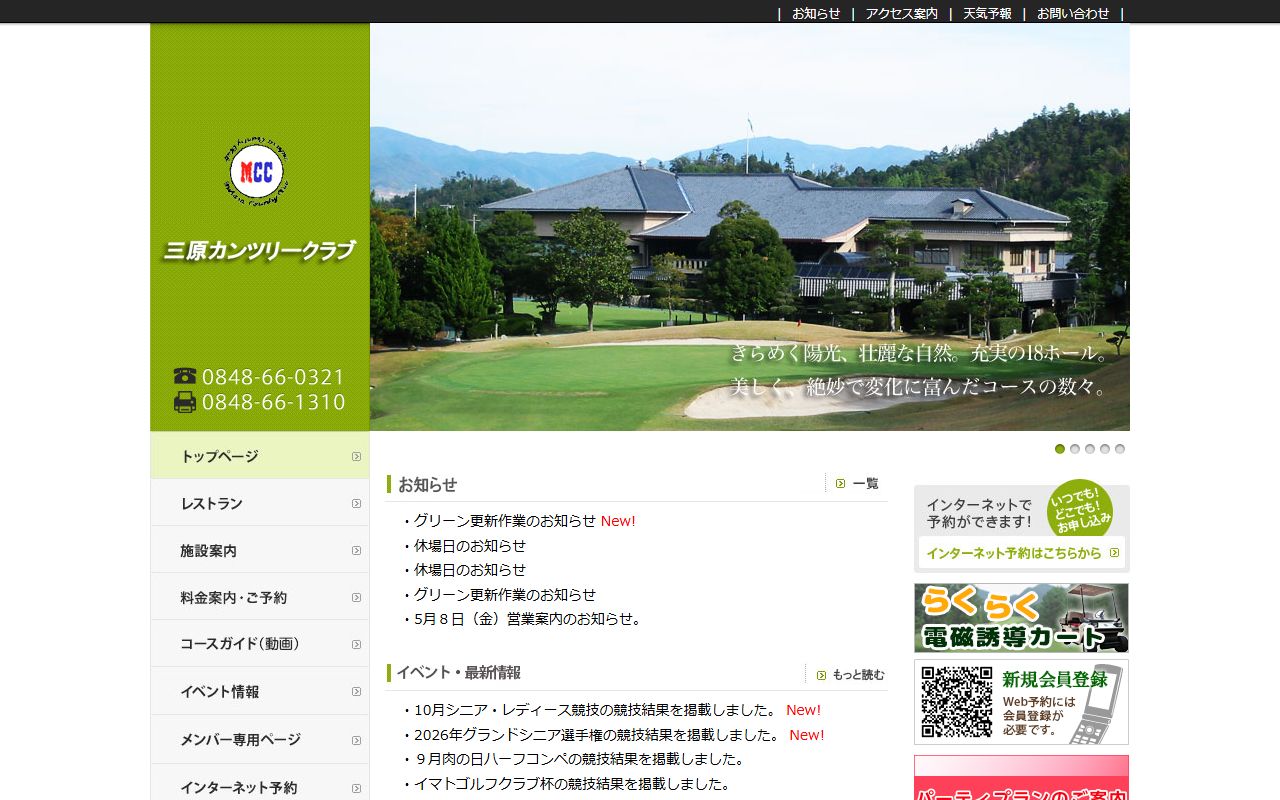Click インターネット予約はこちらから button
Screen dimensions: 1280x800
pyautogui.click(x=1021, y=552)
